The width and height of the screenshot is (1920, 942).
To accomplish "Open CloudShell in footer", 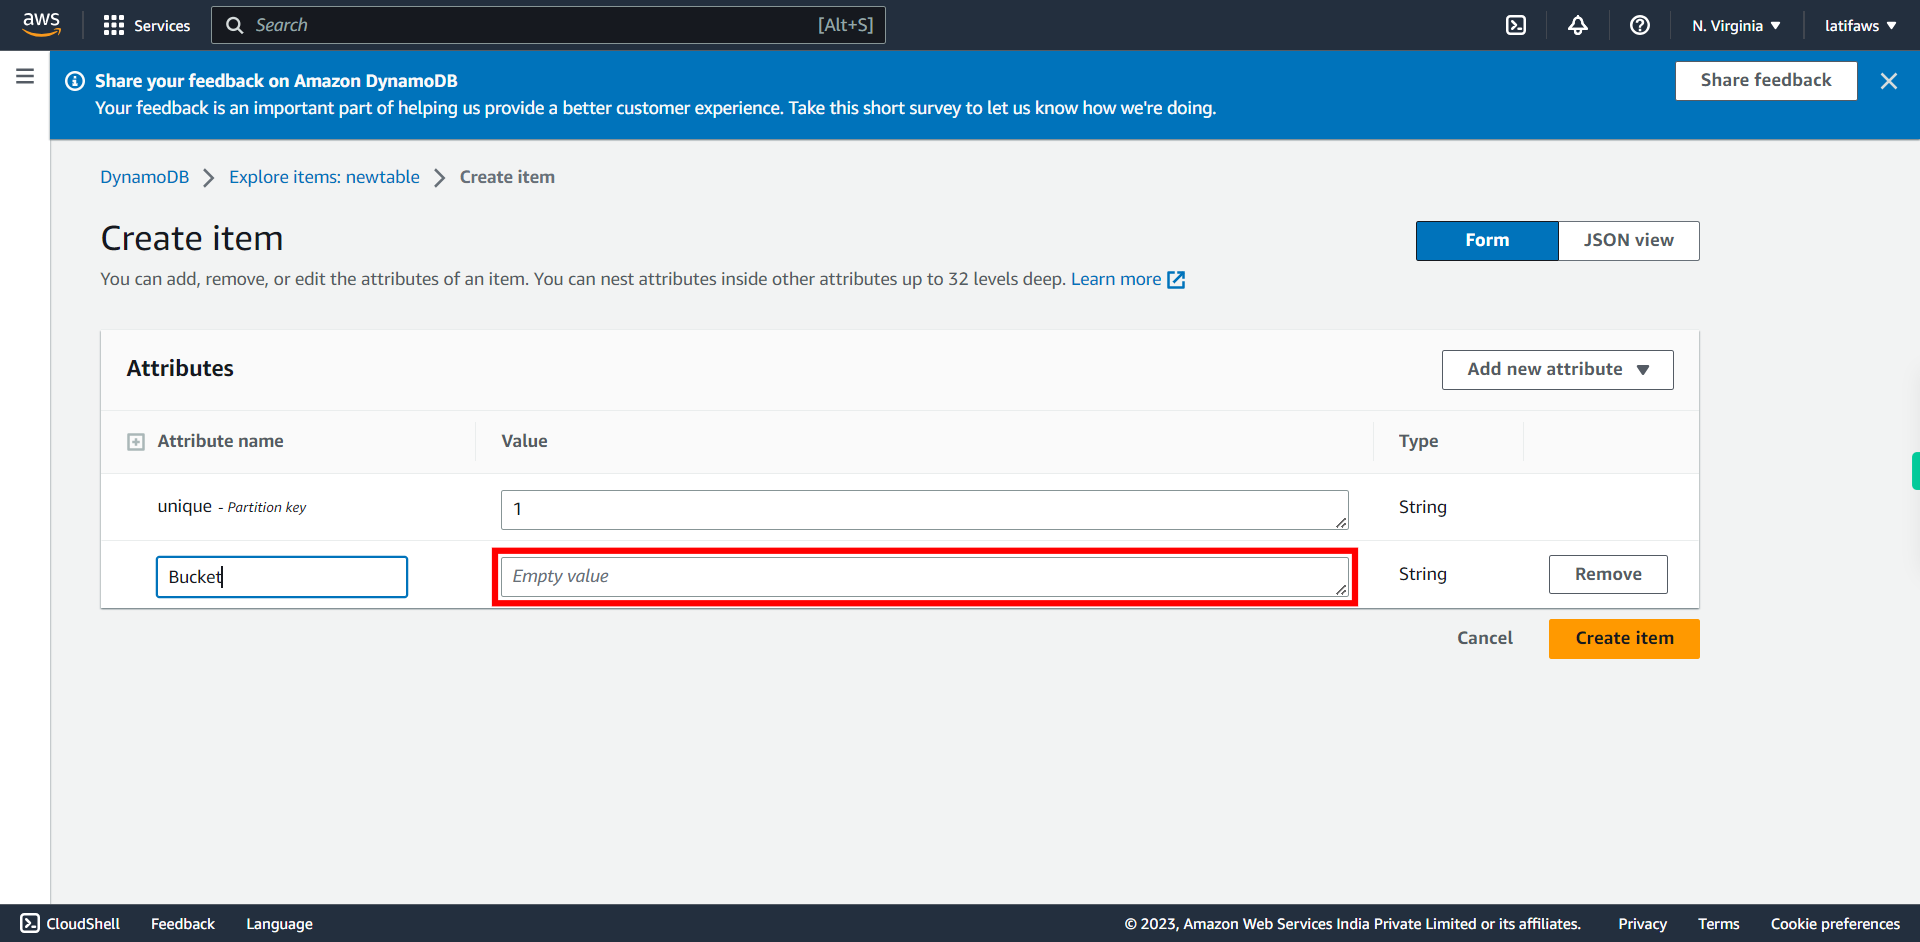I will click(70, 924).
